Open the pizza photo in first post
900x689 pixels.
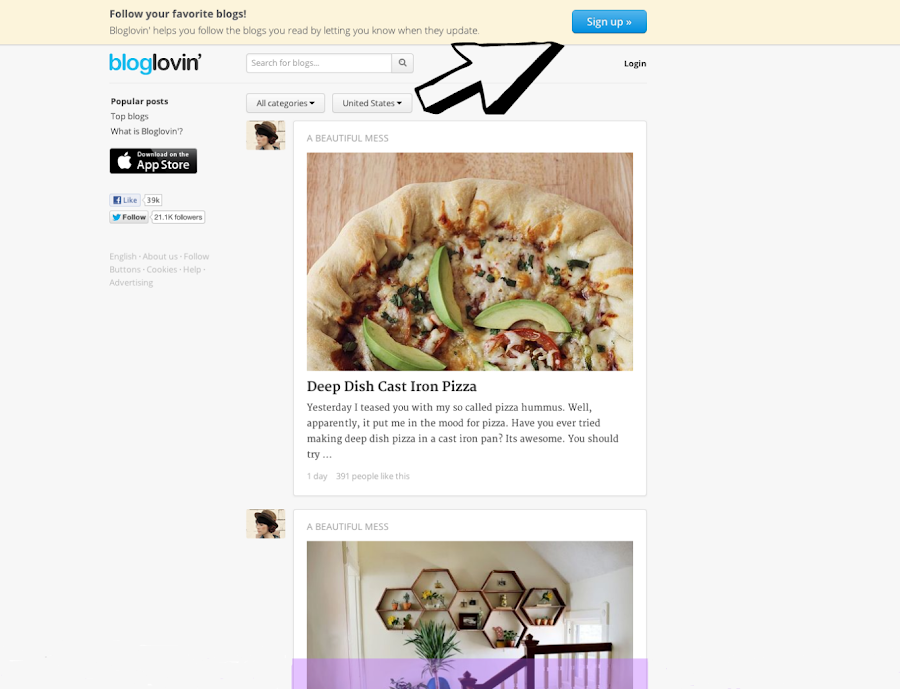470,261
